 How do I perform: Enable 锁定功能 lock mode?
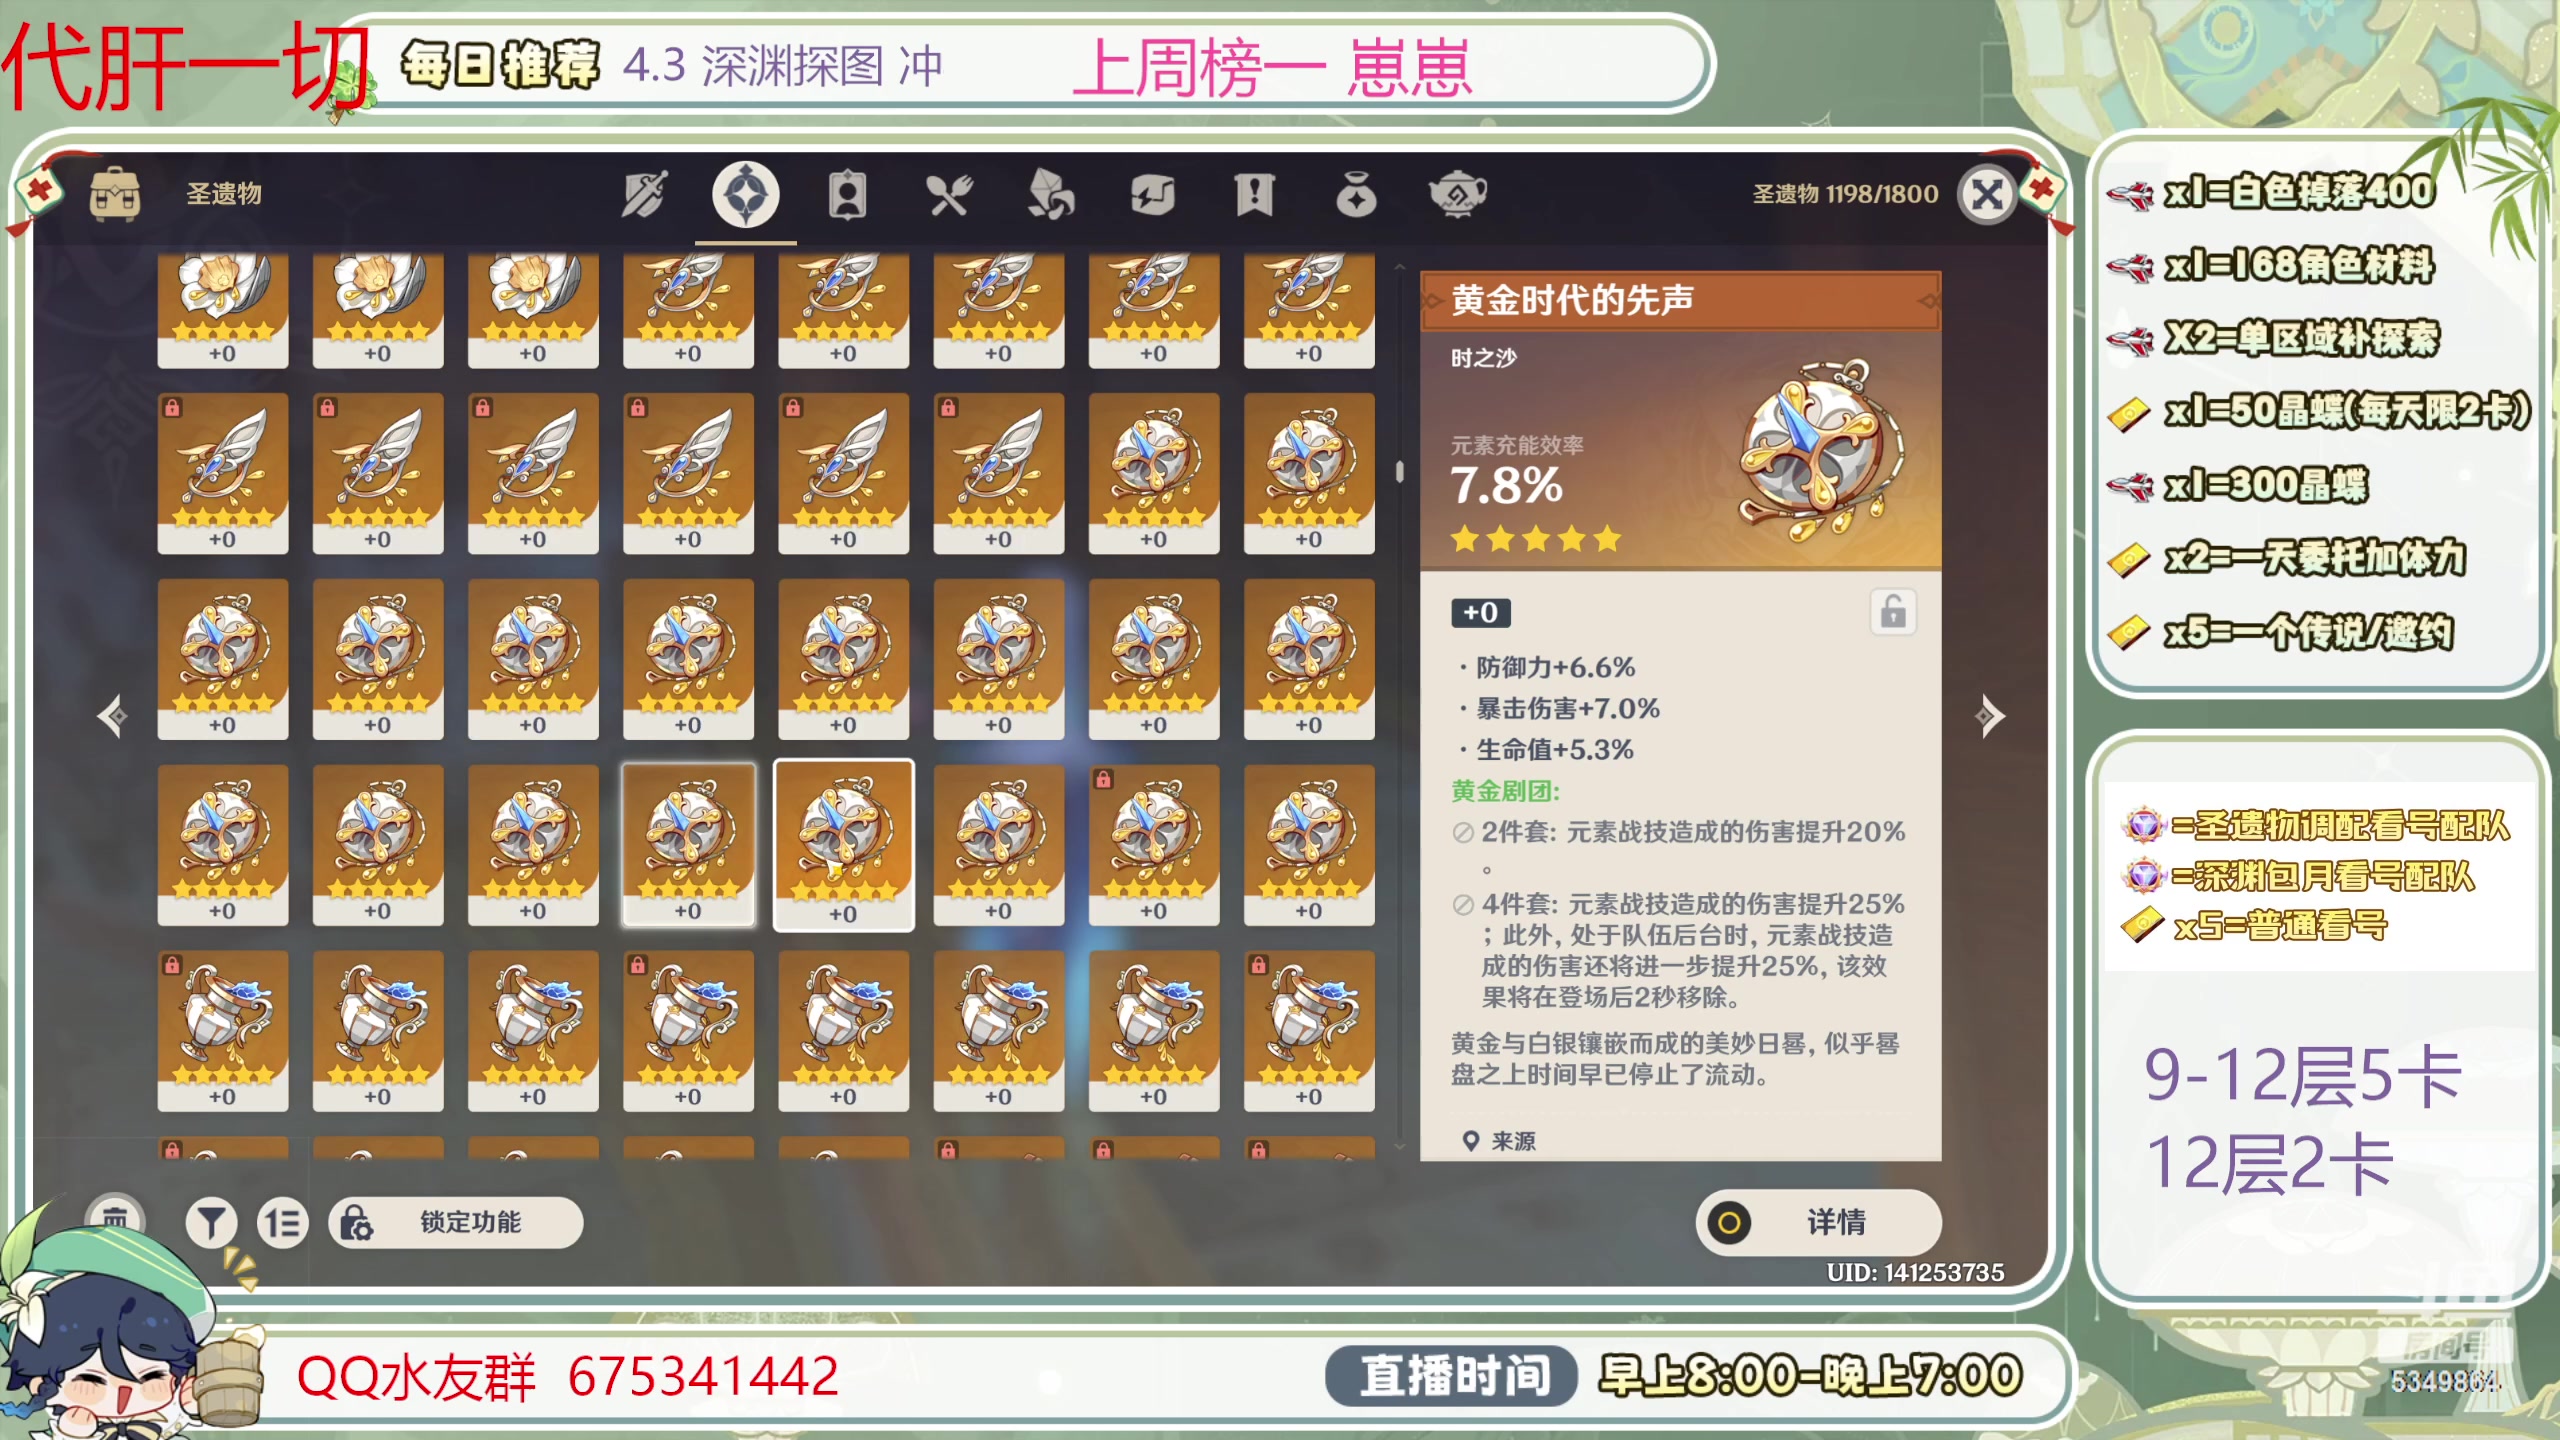tap(456, 1222)
